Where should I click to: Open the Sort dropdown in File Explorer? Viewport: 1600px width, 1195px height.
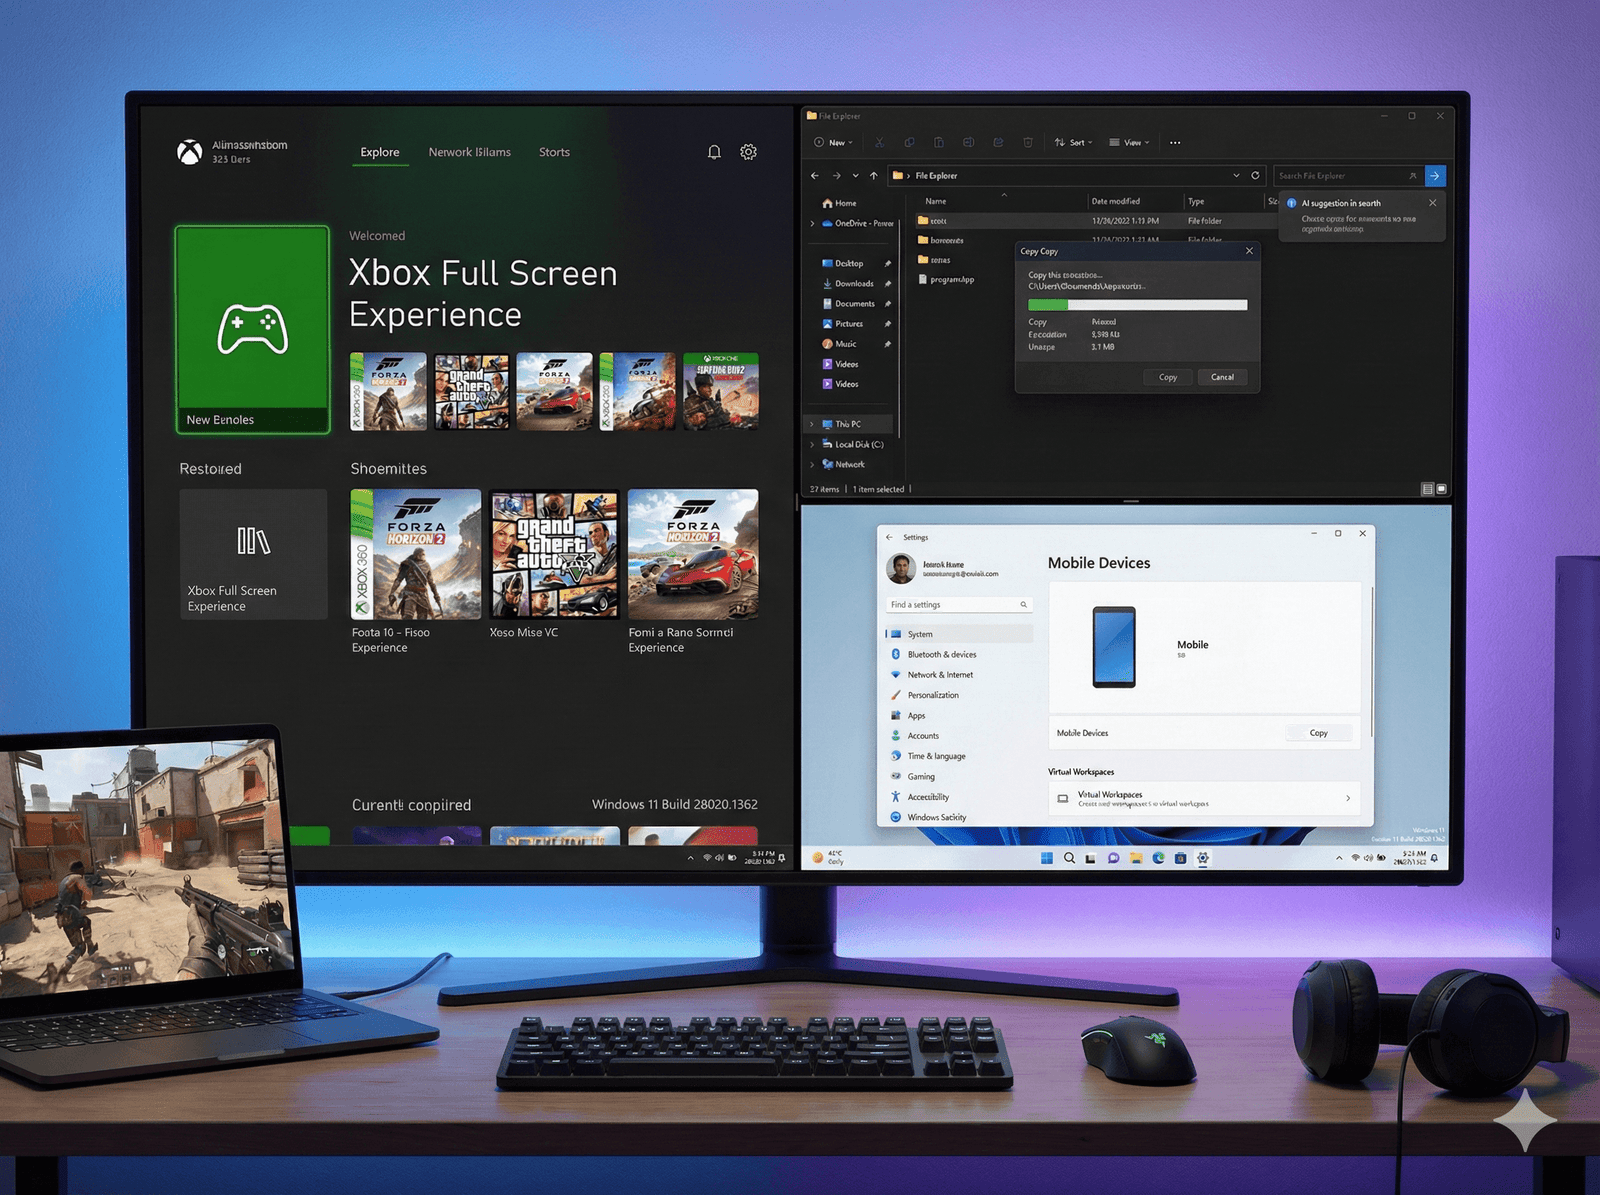coord(1073,142)
